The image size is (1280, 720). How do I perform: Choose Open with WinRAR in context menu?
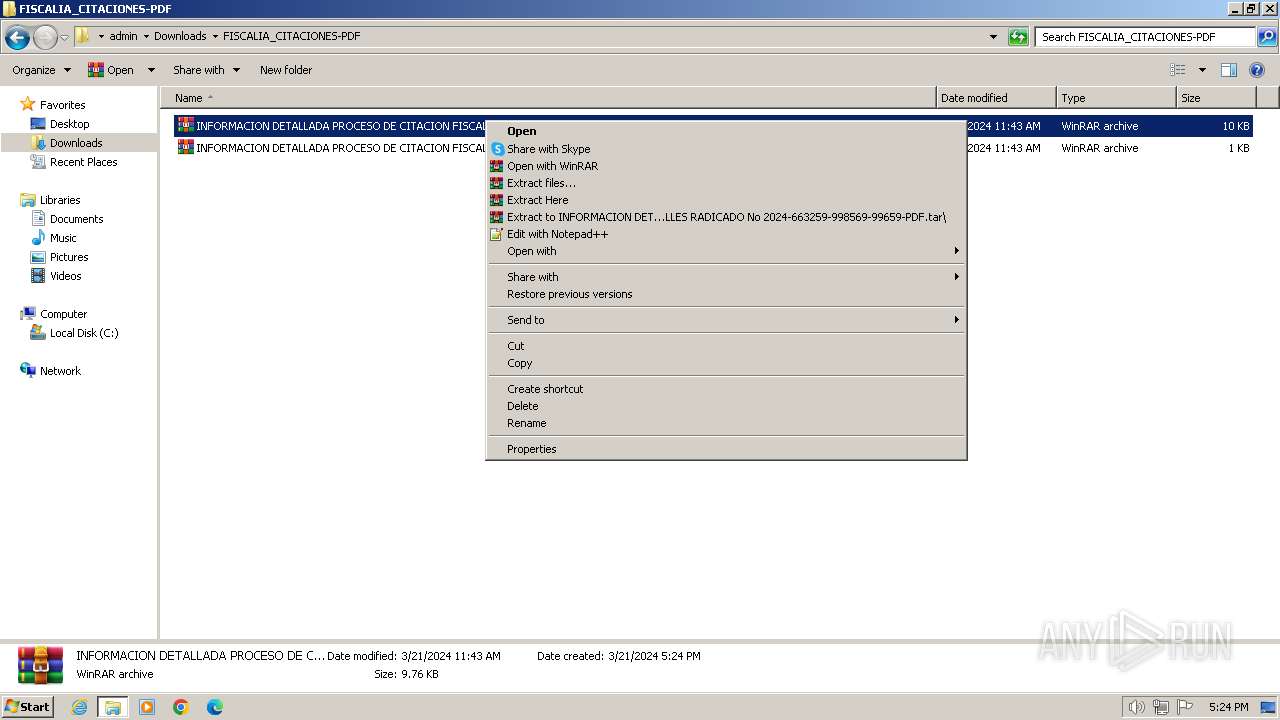726,166
